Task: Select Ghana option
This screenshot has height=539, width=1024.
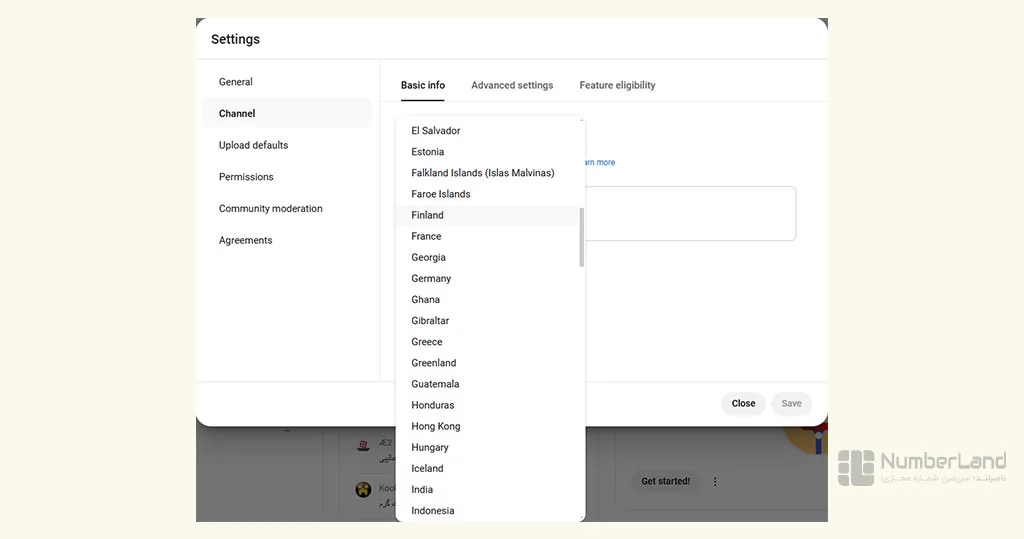Action: click(487, 299)
